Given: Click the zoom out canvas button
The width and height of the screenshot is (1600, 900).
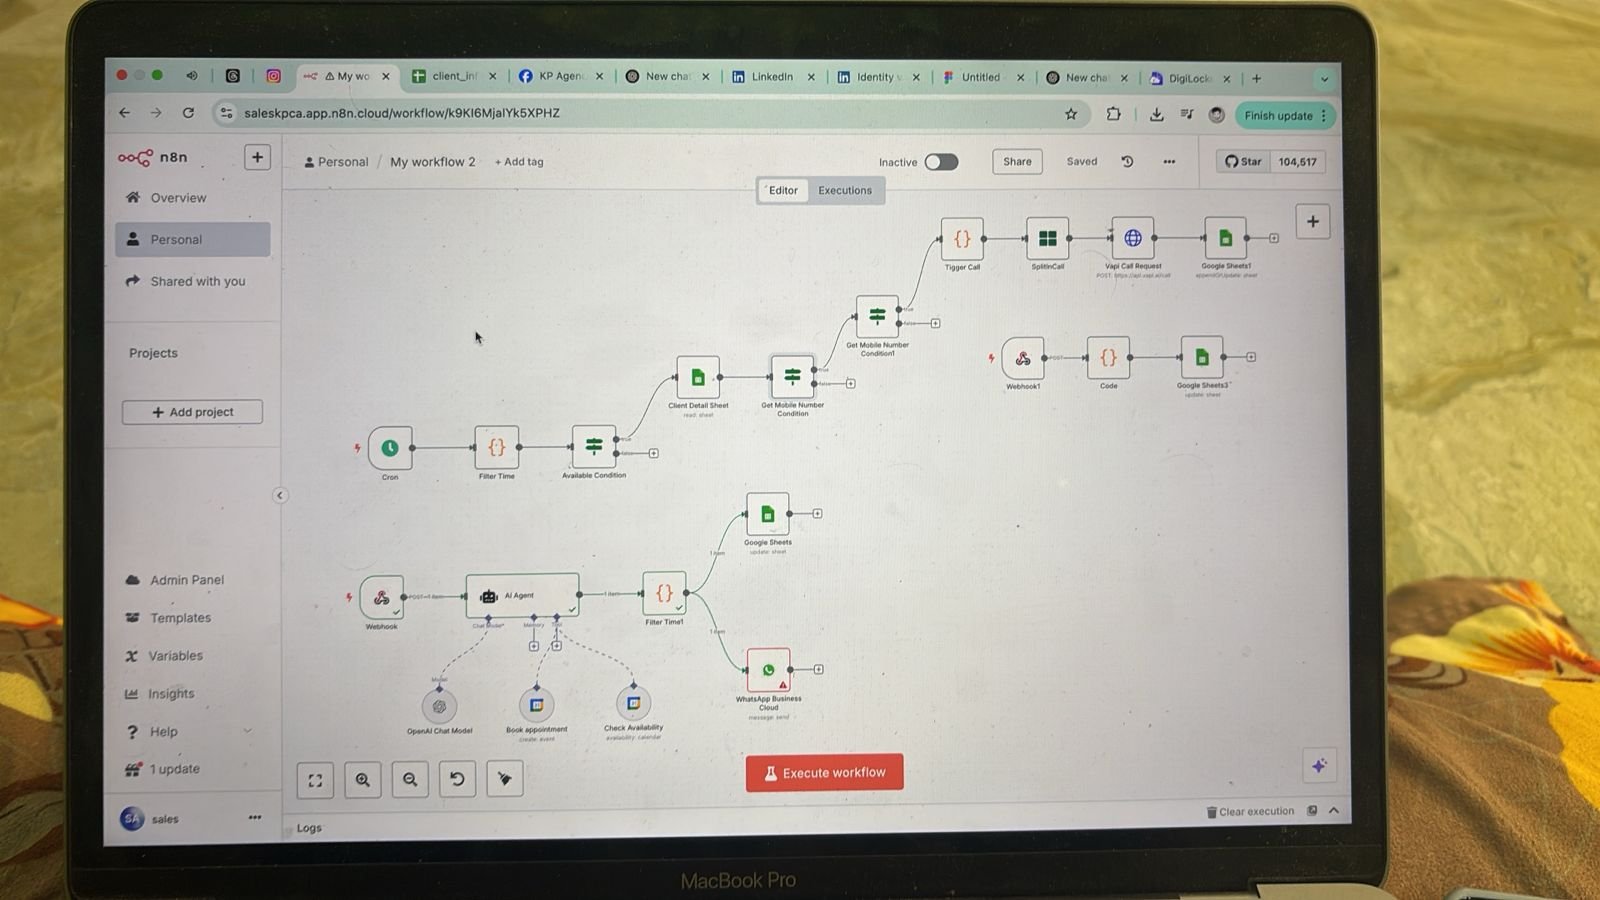Looking at the screenshot, I should (x=410, y=780).
